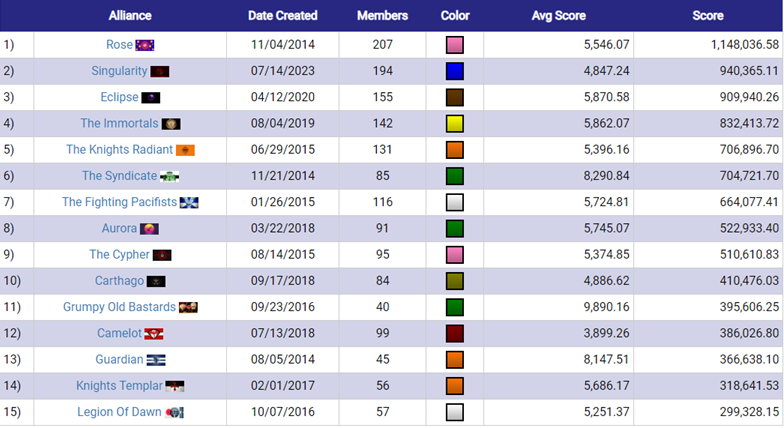784x428 pixels.
Task: Open the Knights Templar alliance link
Action: [119, 386]
